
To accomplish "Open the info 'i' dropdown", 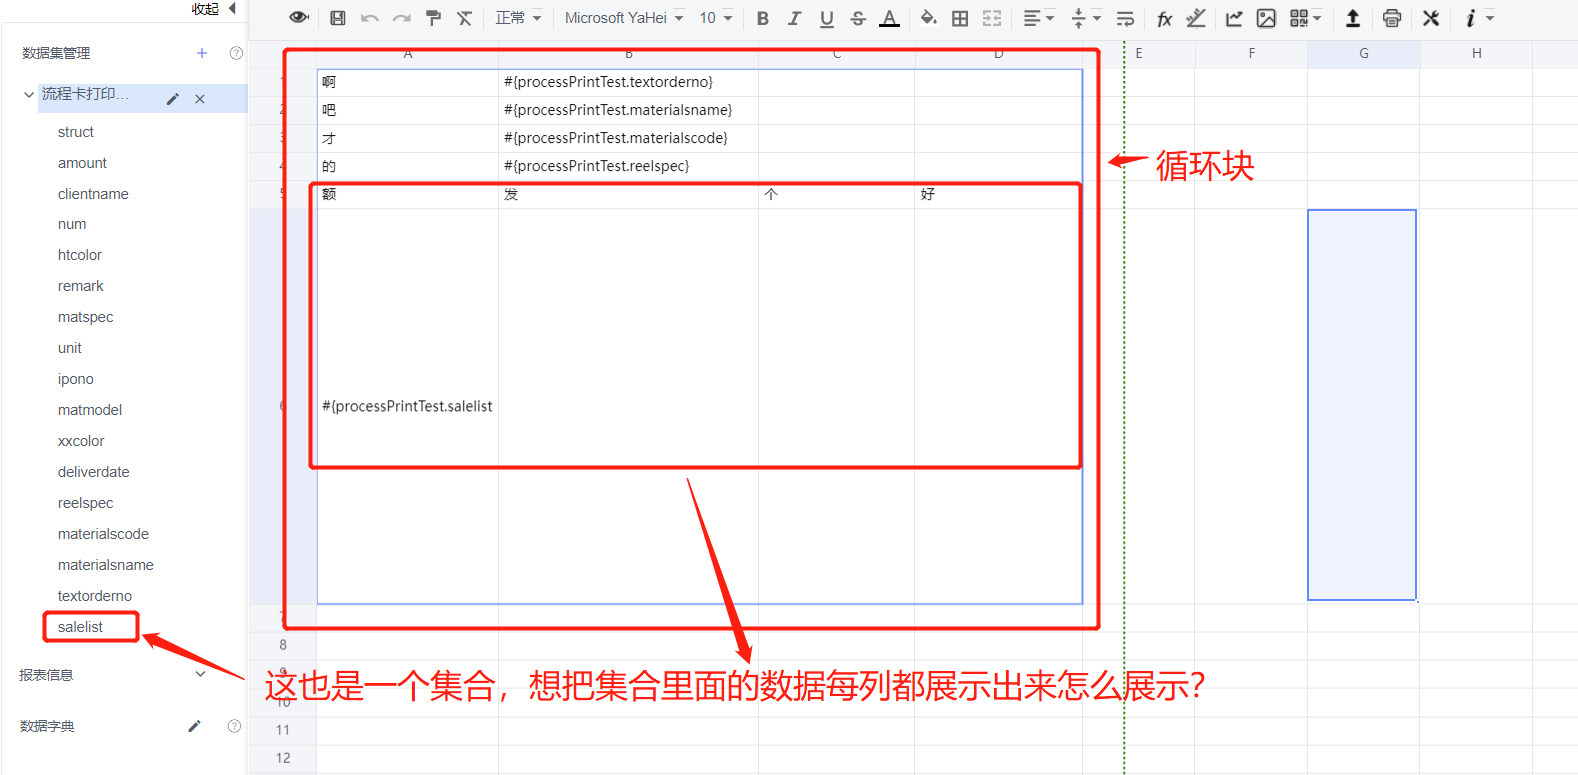I will click(x=1478, y=18).
